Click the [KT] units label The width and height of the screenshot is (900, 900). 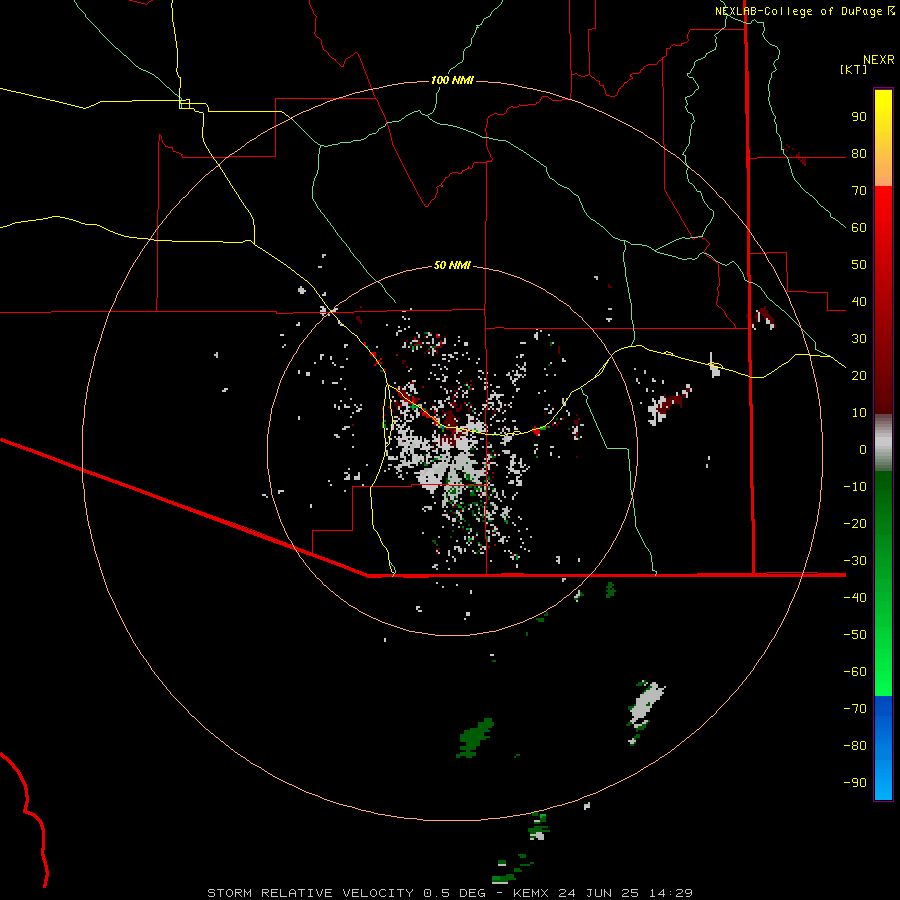(x=854, y=69)
